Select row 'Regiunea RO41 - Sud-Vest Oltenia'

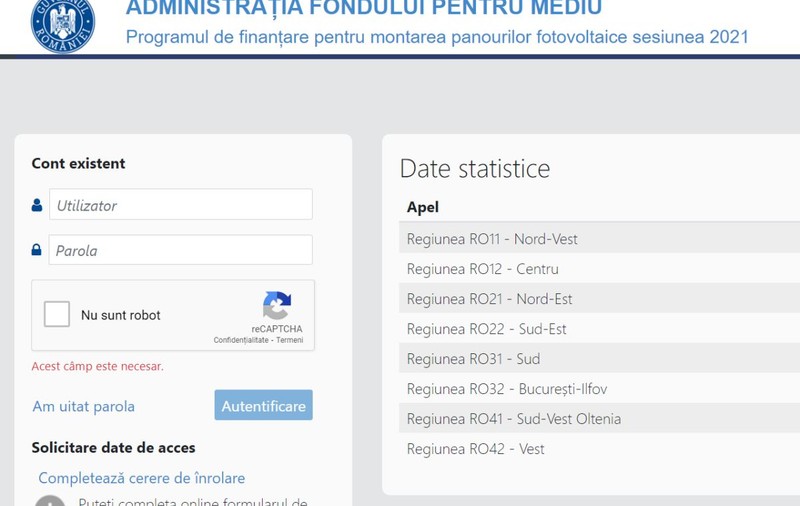(599, 418)
